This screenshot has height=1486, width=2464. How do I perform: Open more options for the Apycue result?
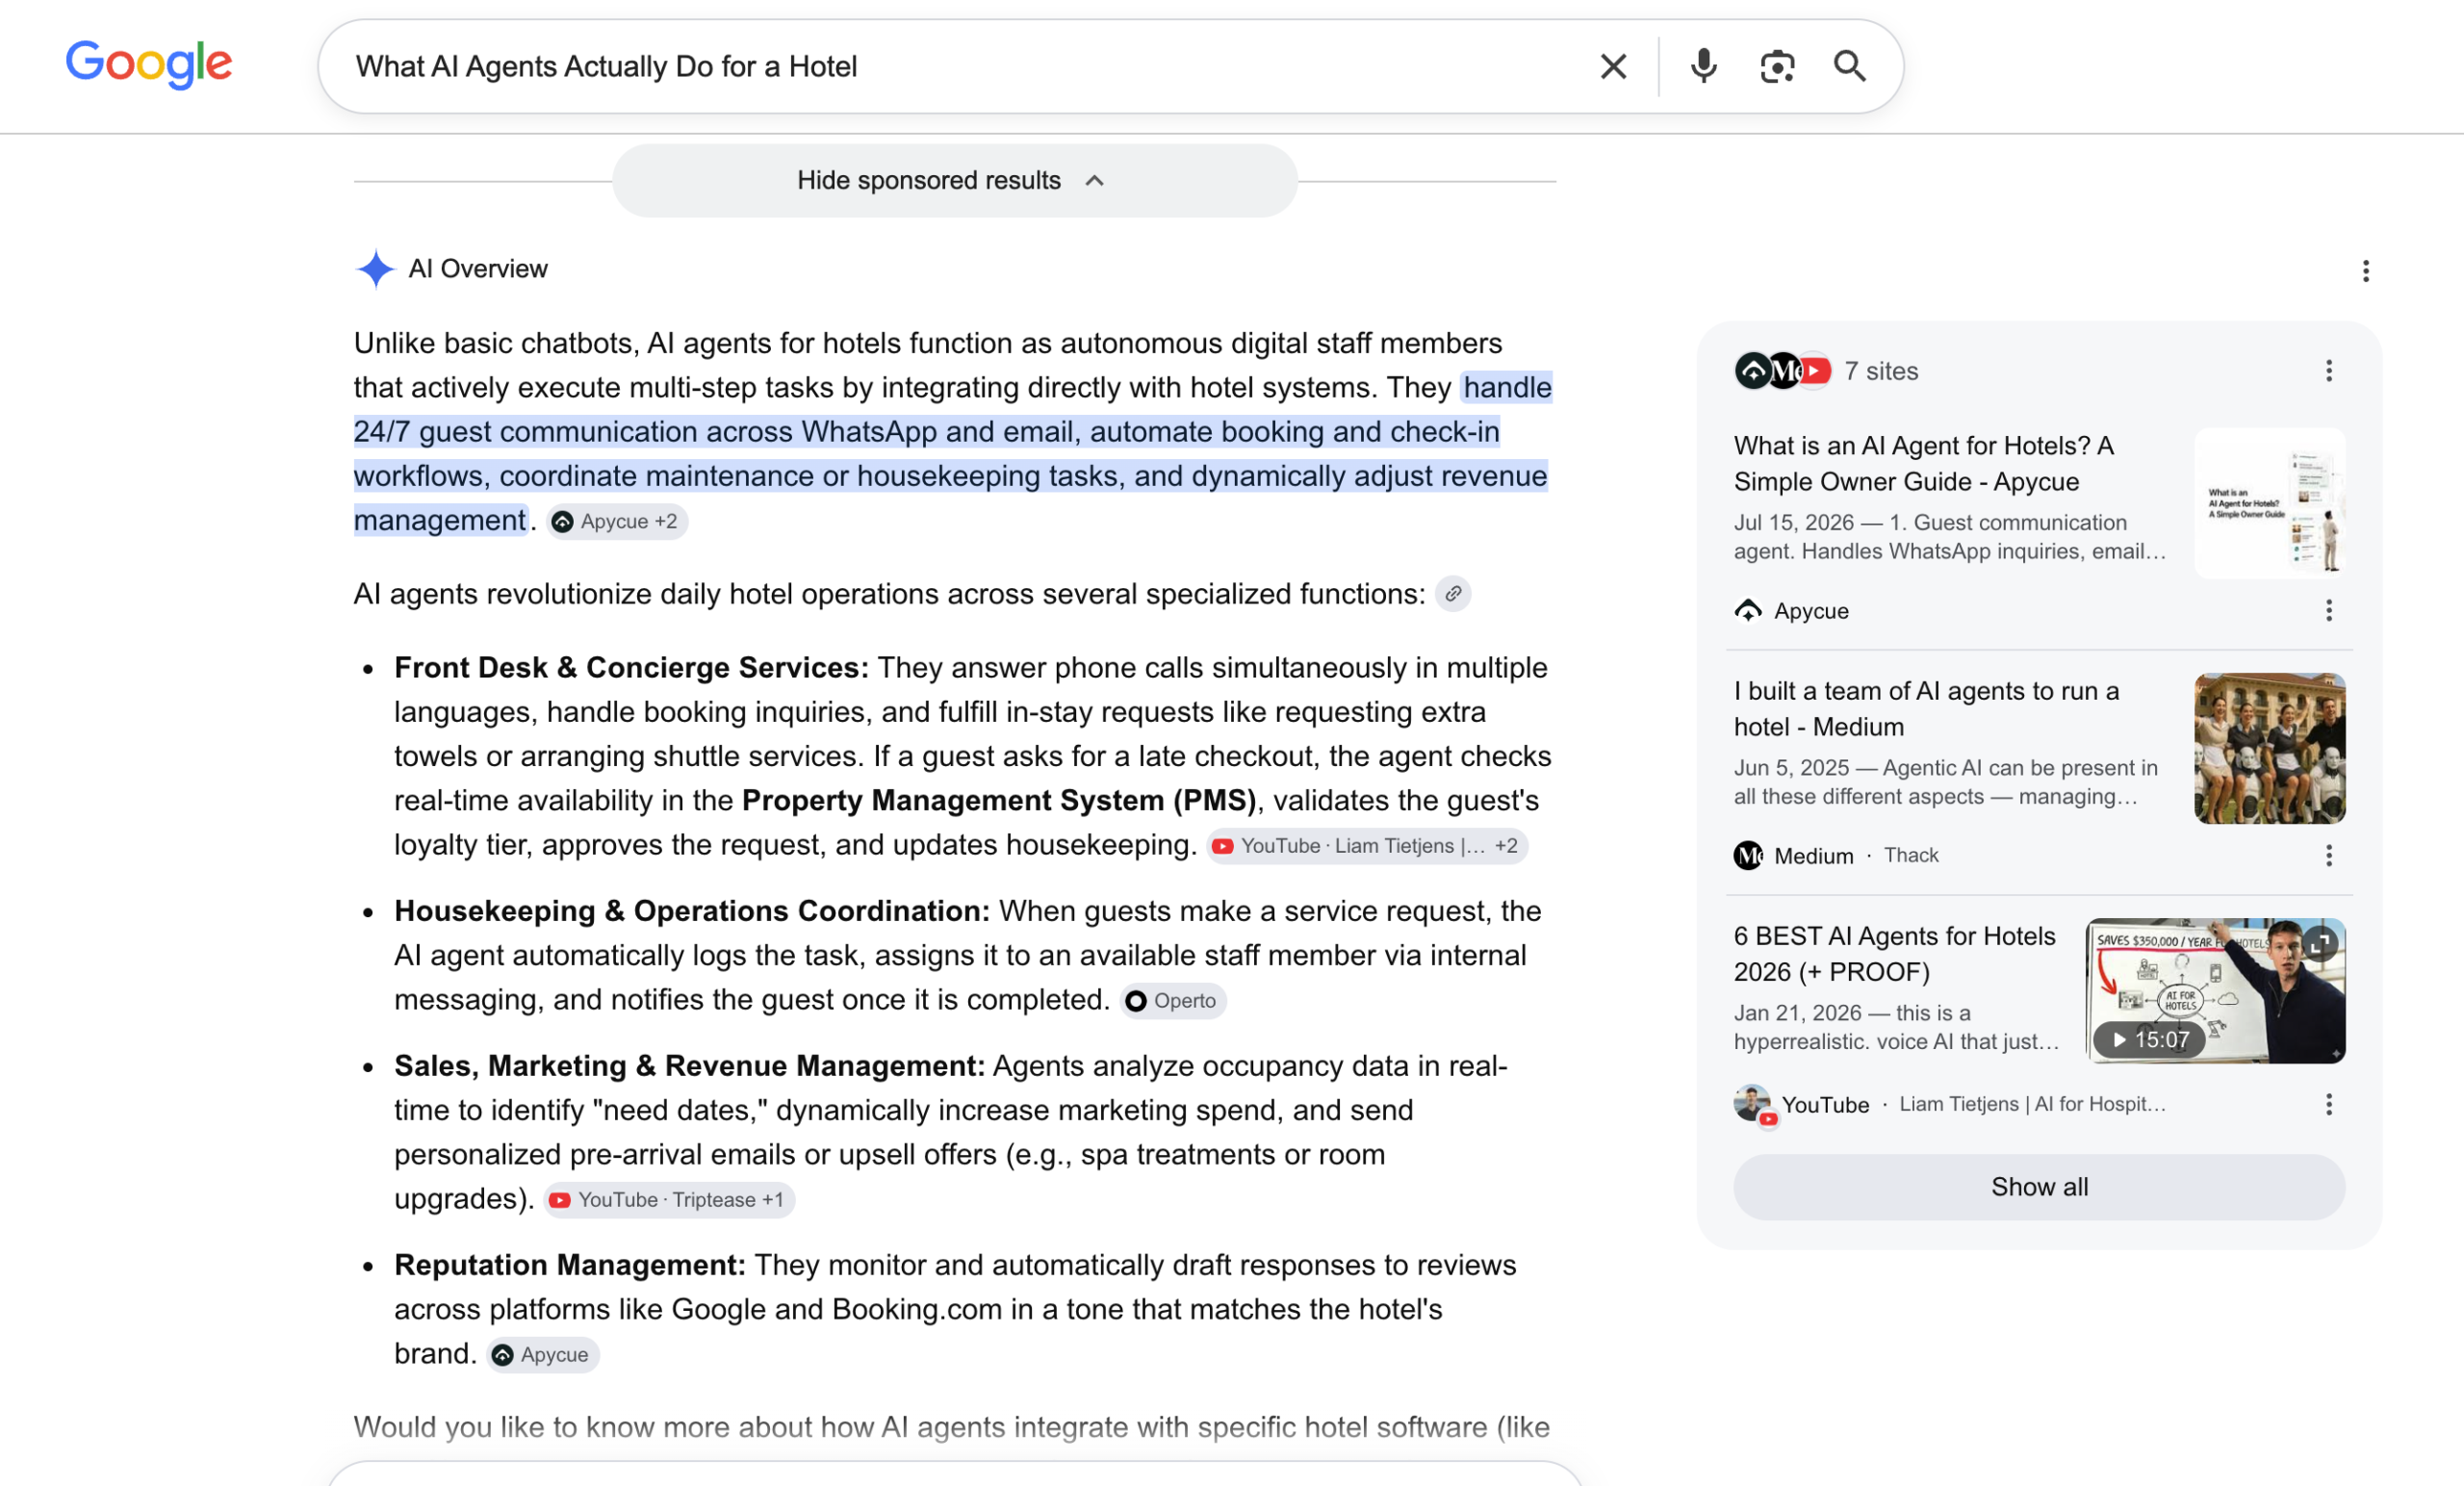coord(2329,611)
